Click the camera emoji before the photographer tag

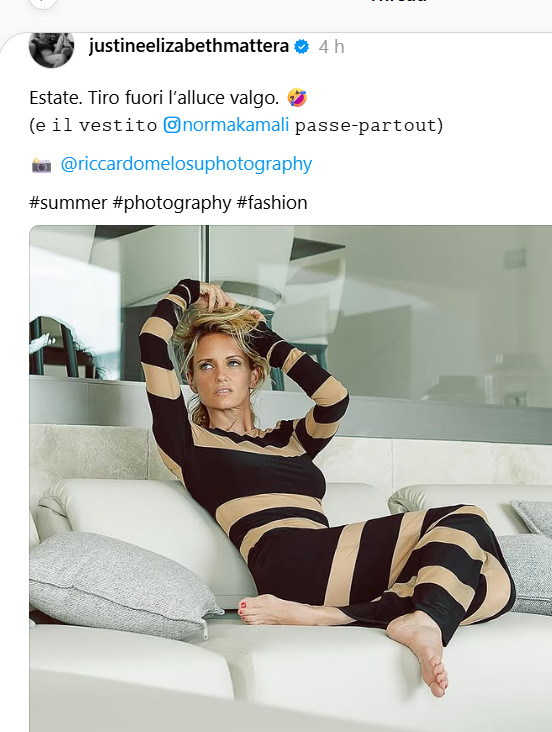click(x=41, y=165)
